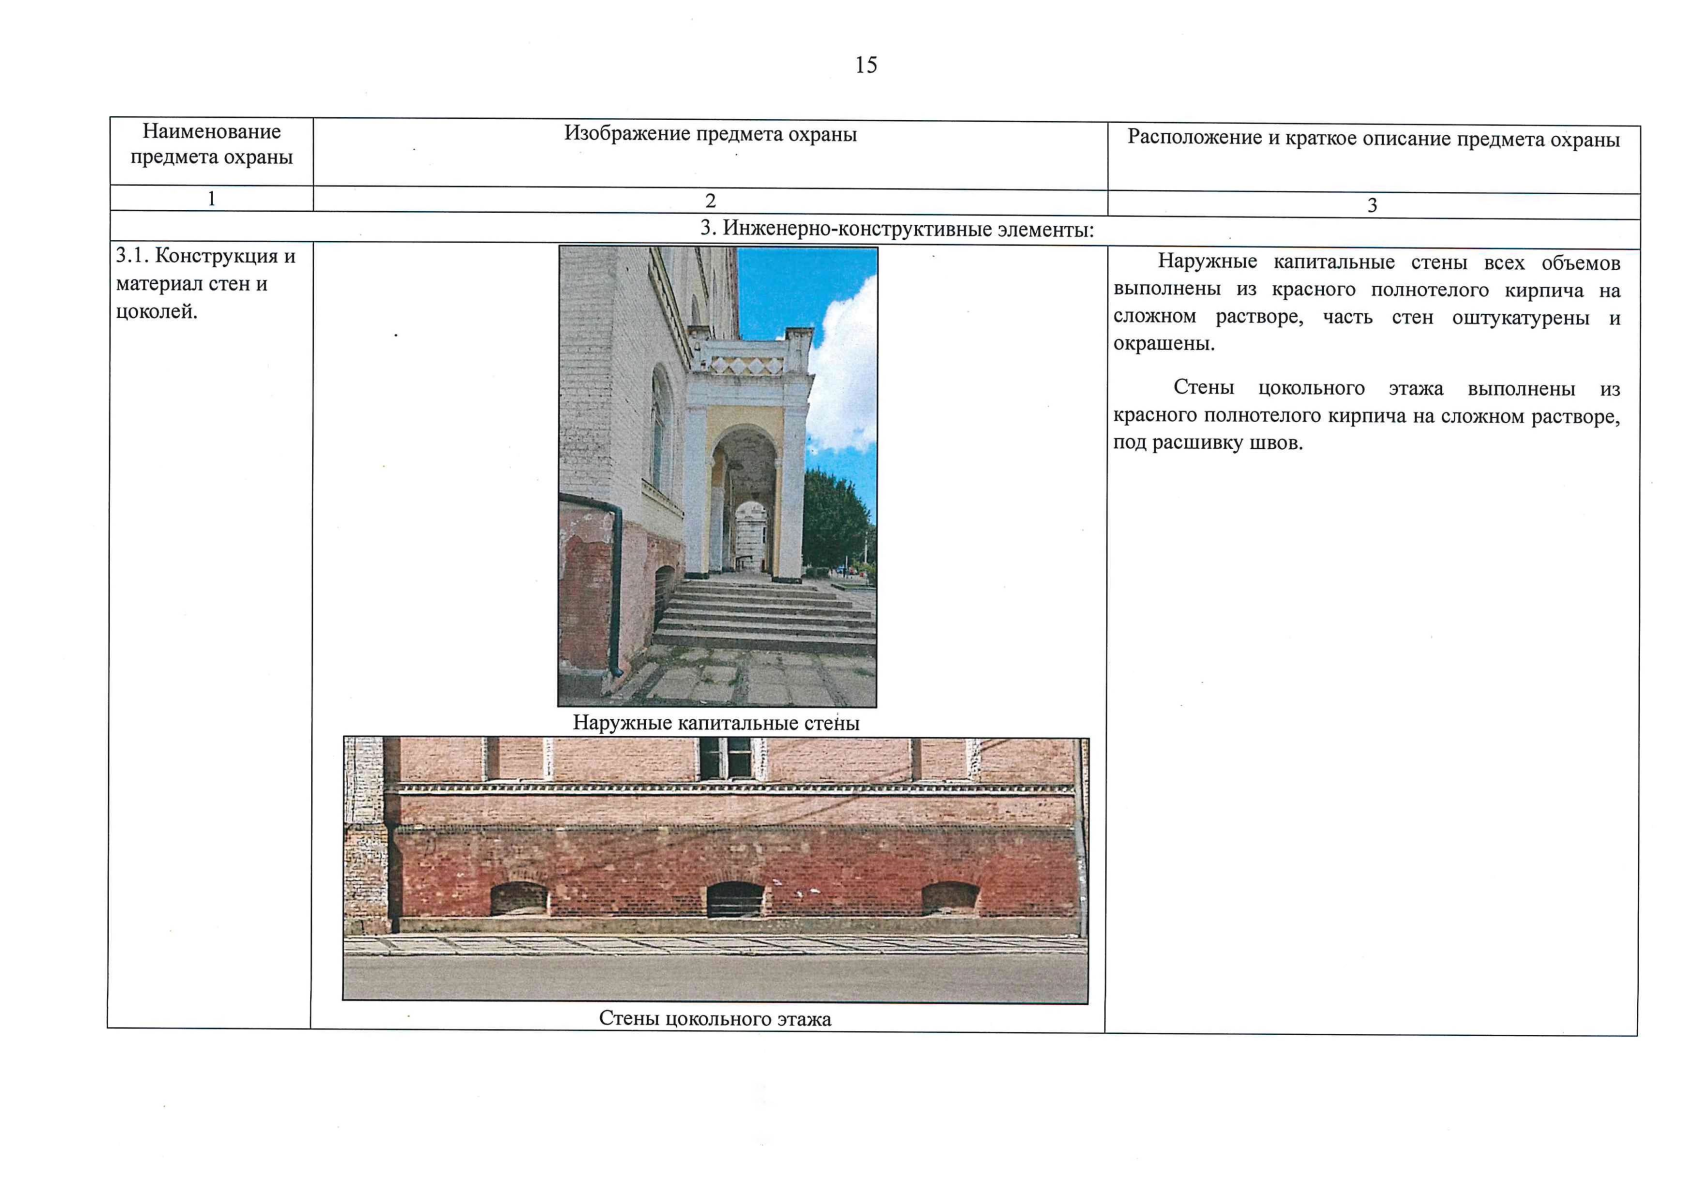
Task: Select the paragraph about "под расшивку швов"
Action: click(x=1366, y=415)
